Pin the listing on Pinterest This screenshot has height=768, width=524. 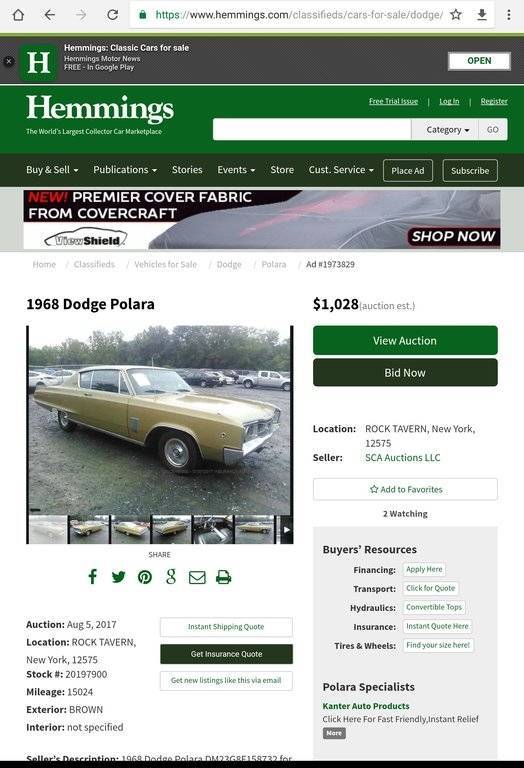coord(144,577)
